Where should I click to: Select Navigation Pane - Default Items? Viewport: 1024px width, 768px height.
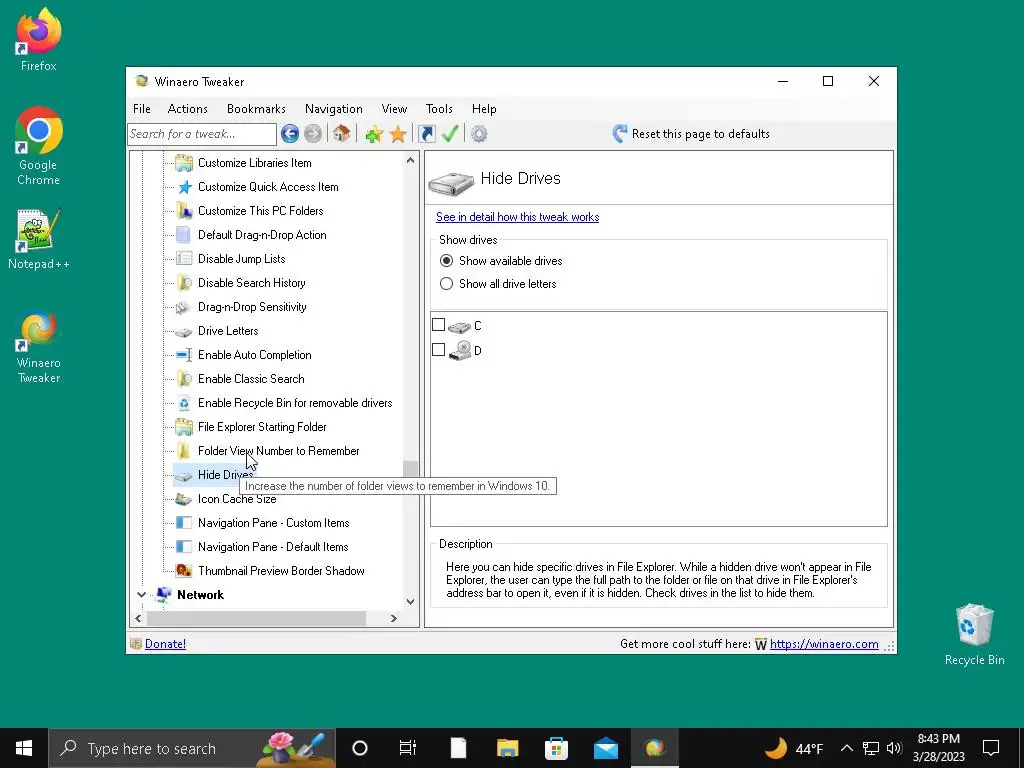pos(273,547)
